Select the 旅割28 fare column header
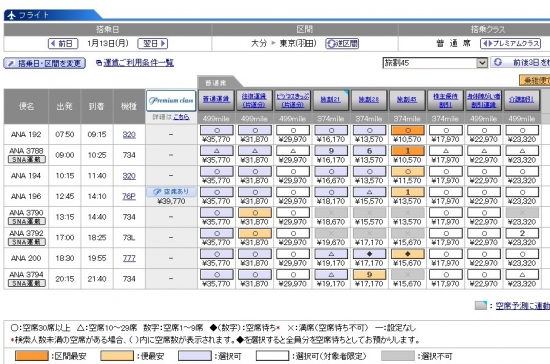 [369, 100]
